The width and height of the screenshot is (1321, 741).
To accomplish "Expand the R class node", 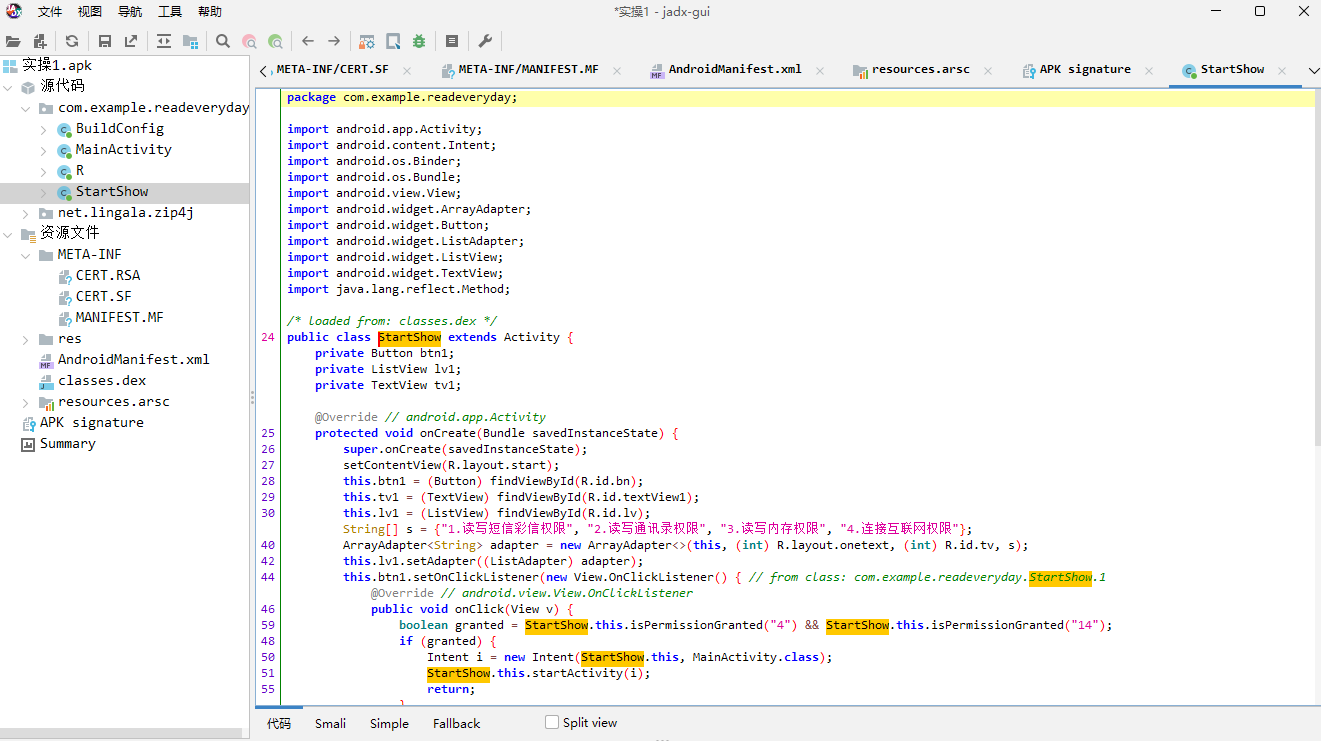I will [43, 170].
